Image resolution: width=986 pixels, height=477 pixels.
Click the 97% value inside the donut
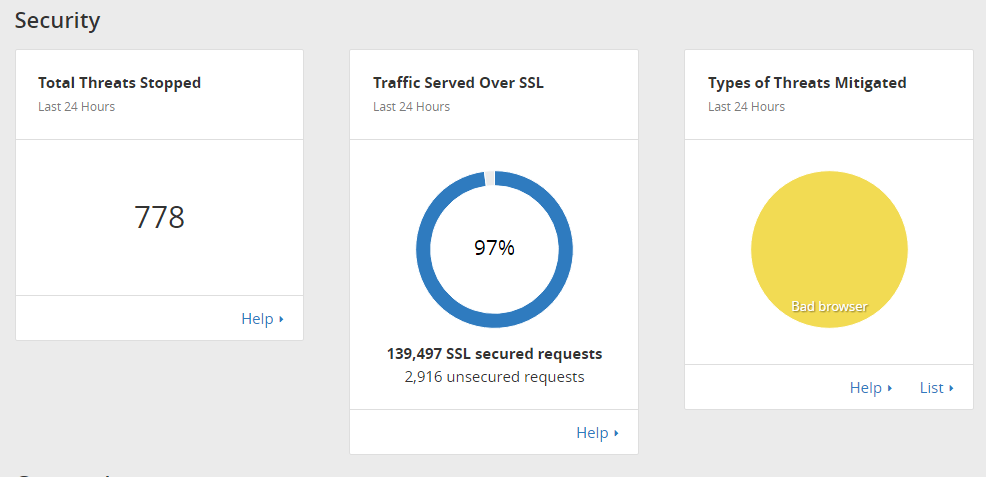point(494,248)
